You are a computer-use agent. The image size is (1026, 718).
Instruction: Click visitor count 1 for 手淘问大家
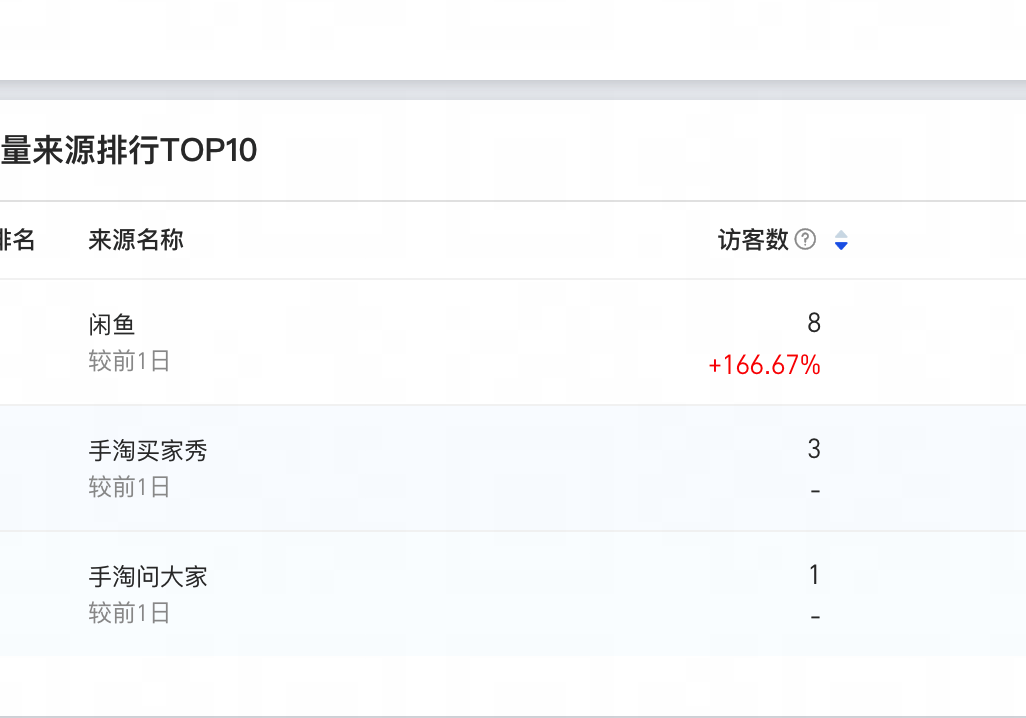coord(814,575)
